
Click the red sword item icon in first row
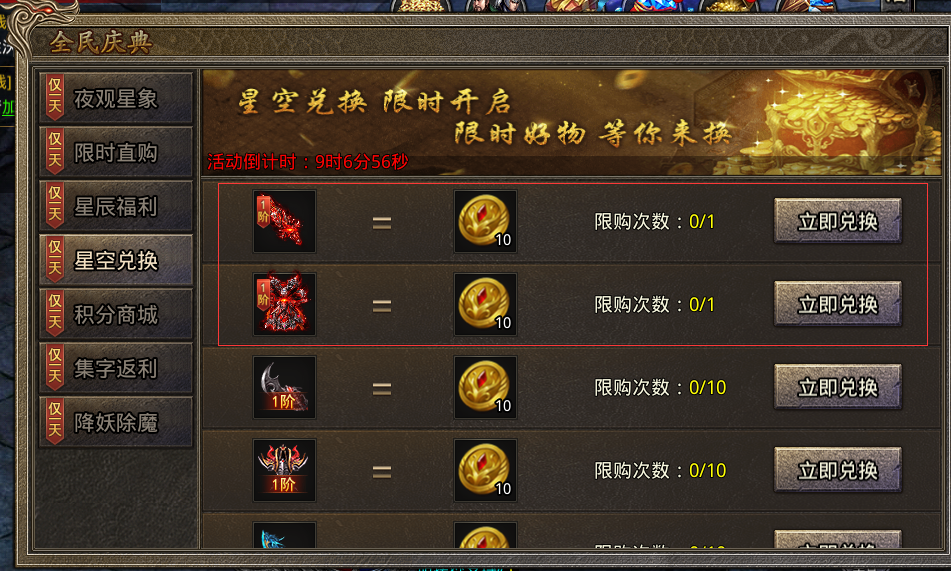point(284,221)
